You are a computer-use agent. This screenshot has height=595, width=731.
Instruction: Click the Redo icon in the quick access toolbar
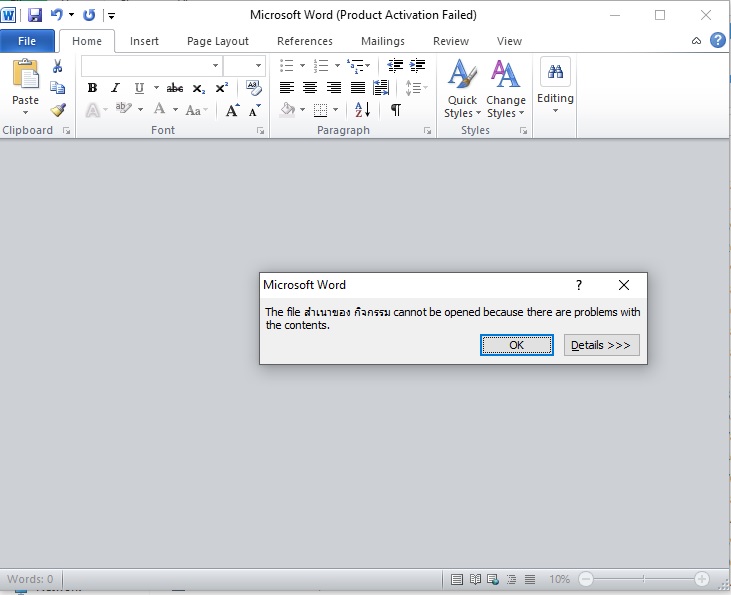(89, 15)
